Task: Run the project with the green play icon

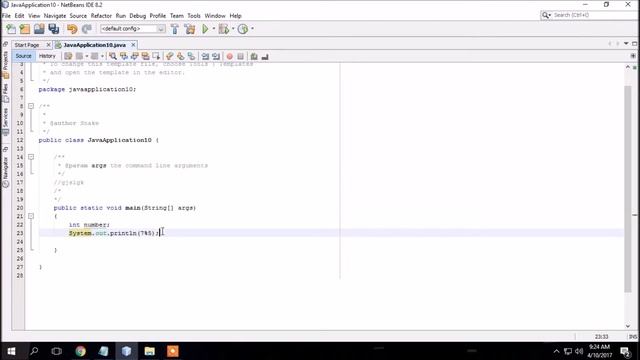Action: pyautogui.click(x=205, y=29)
